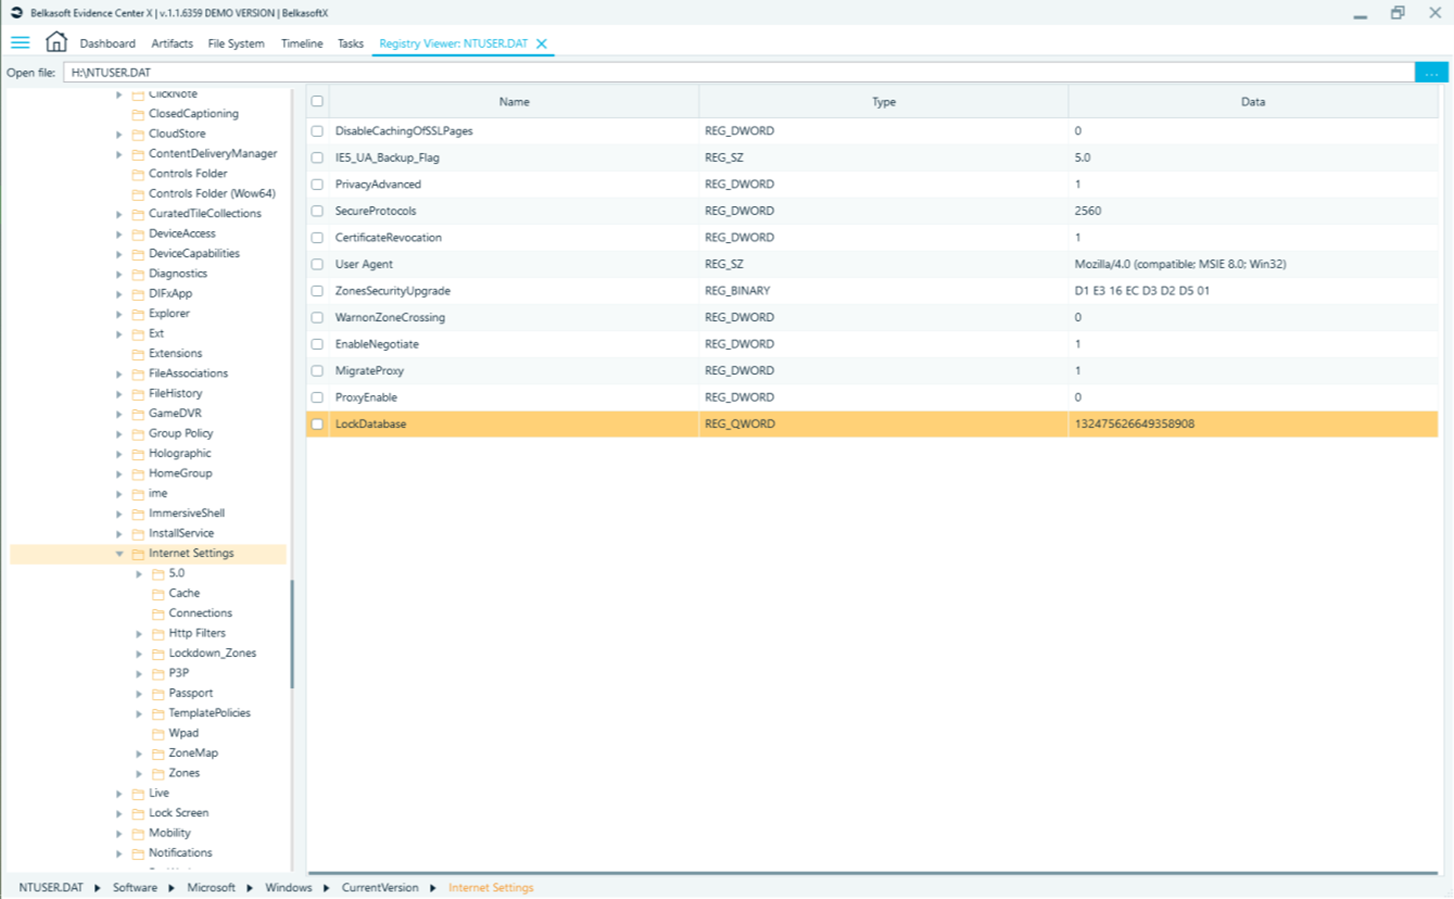Click Microsoft in the breadcrumb path
The width and height of the screenshot is (1454, 899).
[211, 888]
